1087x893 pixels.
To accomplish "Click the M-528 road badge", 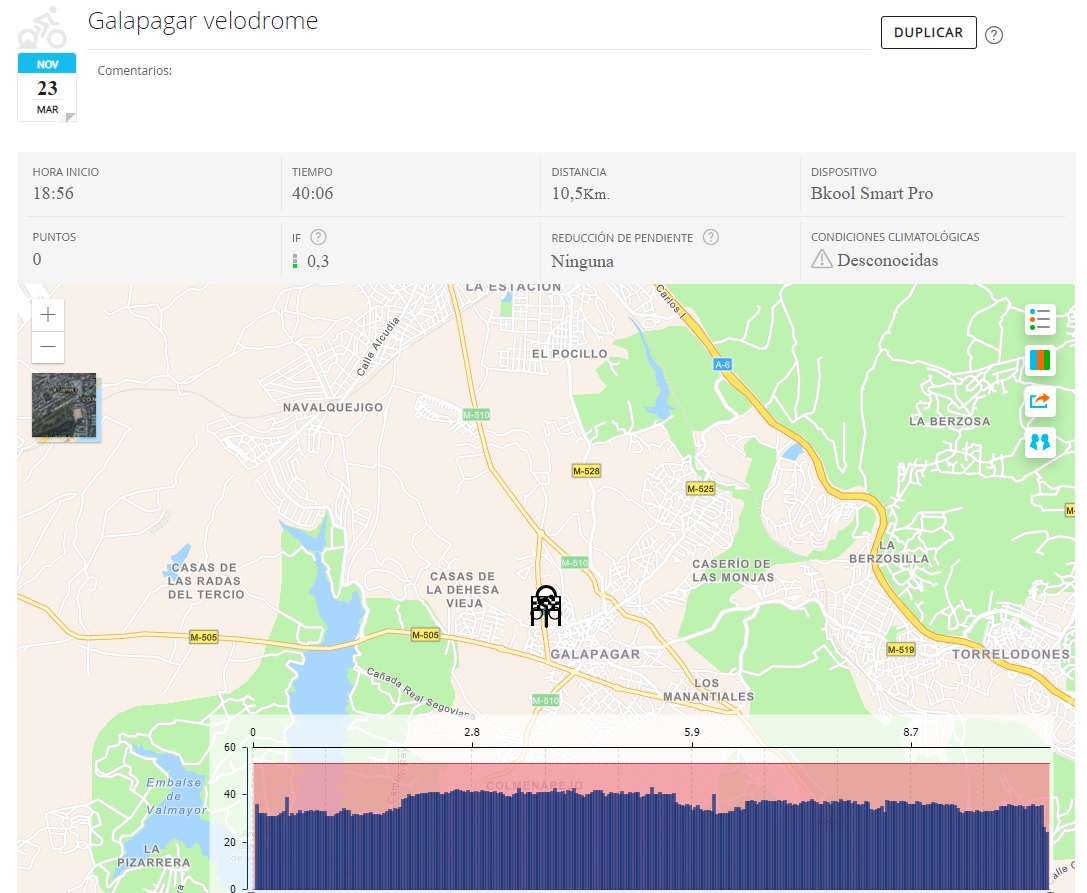I will 586,471.
